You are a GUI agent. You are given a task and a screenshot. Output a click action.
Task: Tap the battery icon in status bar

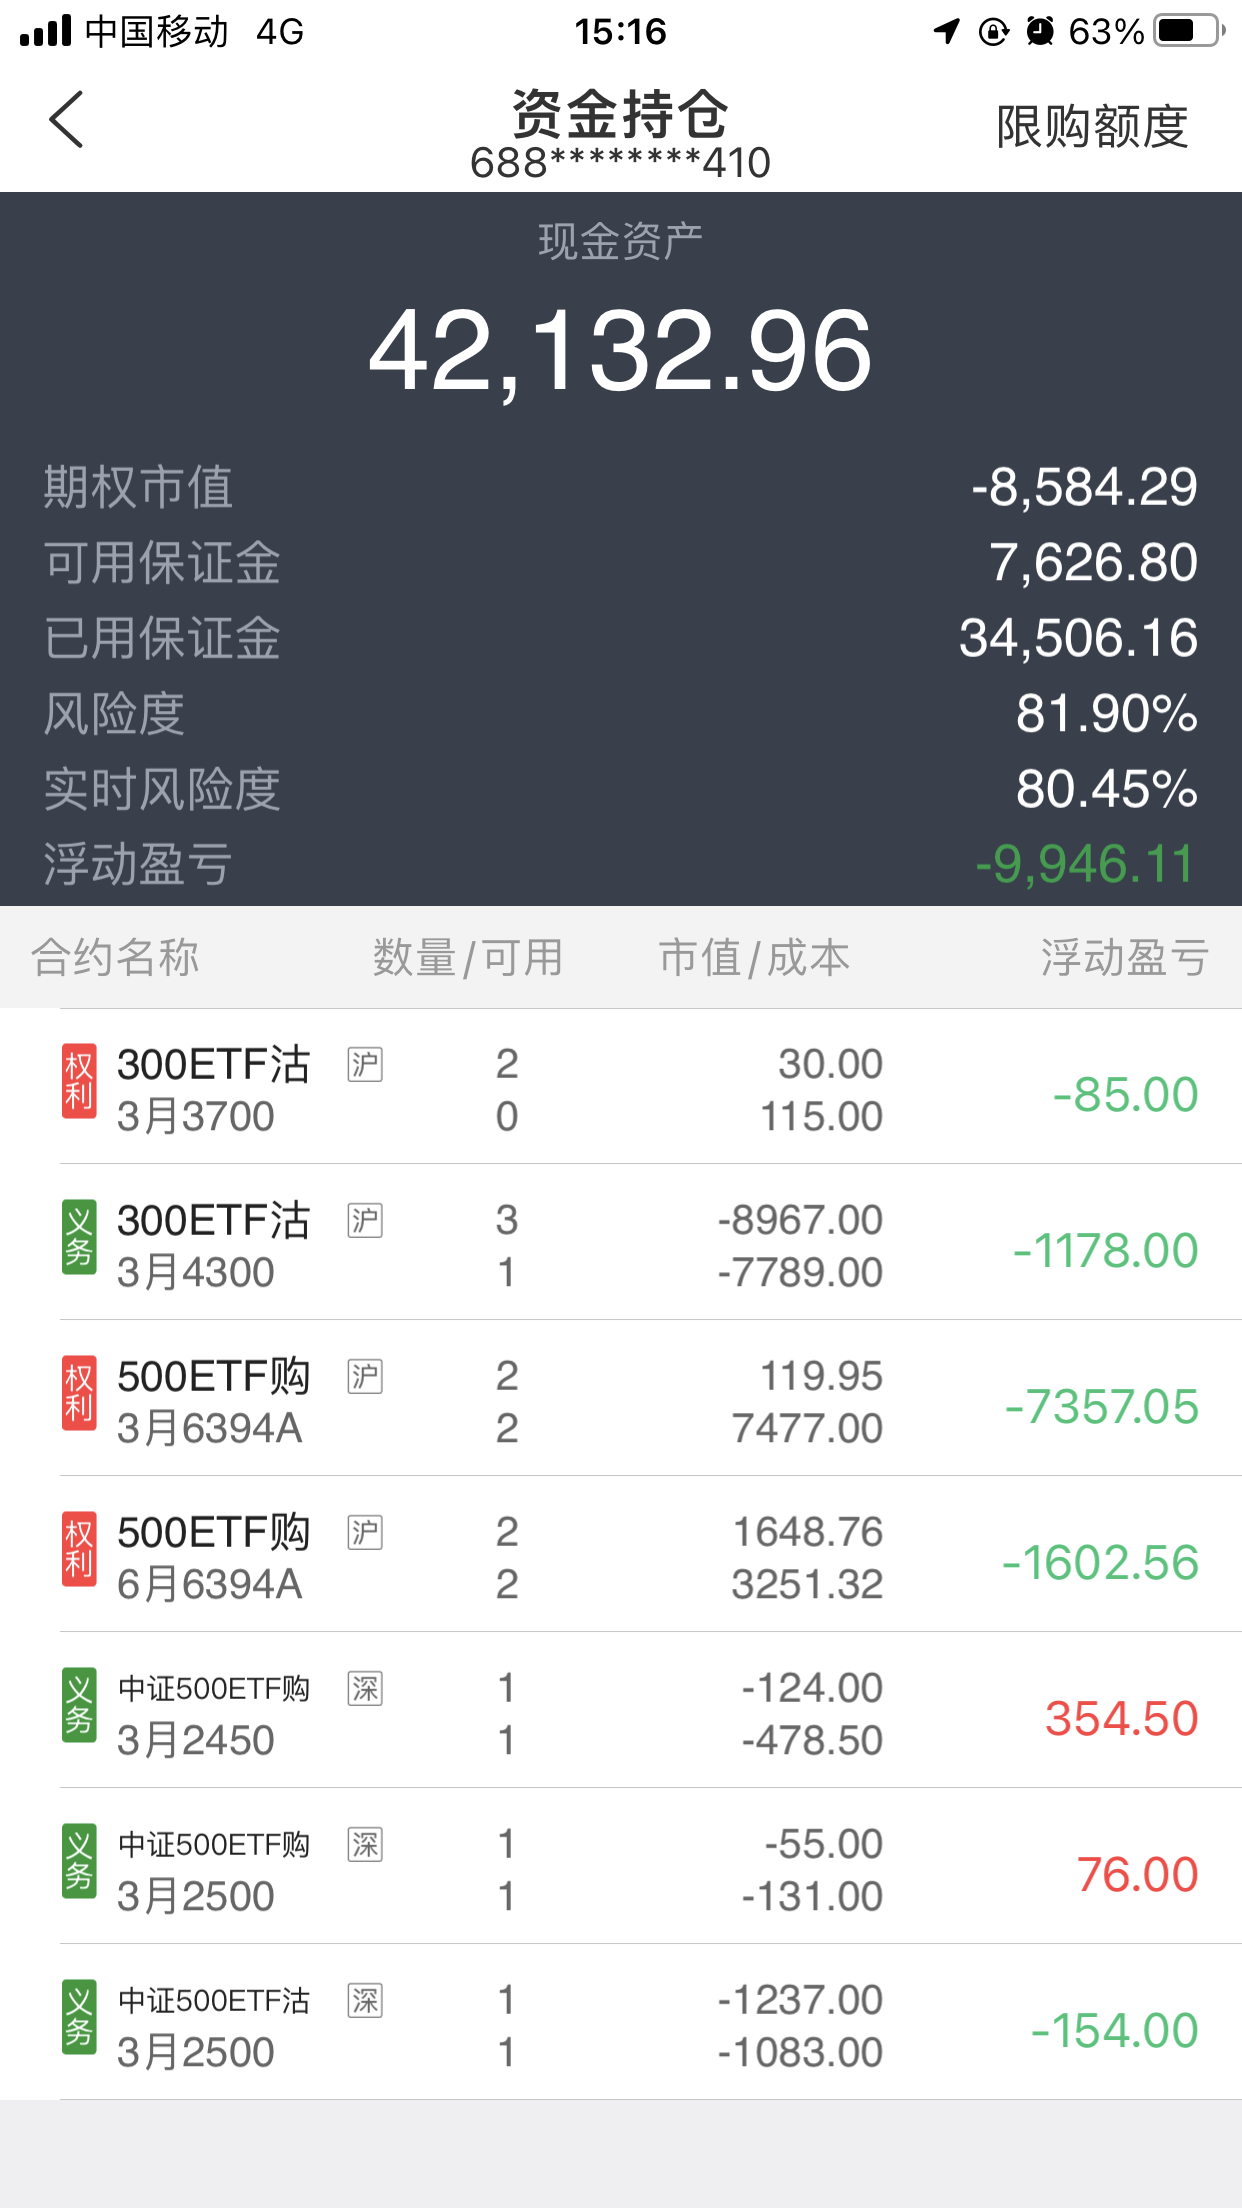[x=1188, y=32]
